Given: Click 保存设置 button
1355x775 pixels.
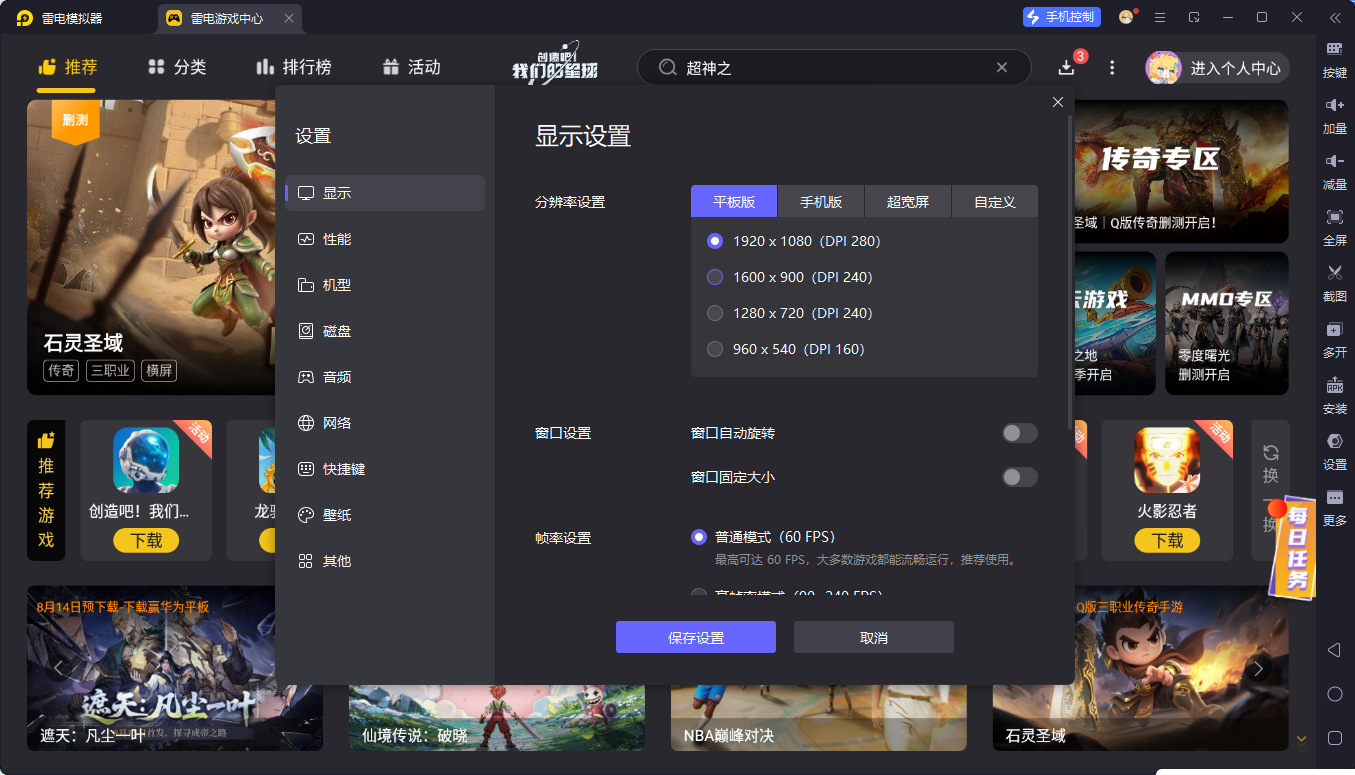Looking at the screenshot, I should [x=696, y=637].
